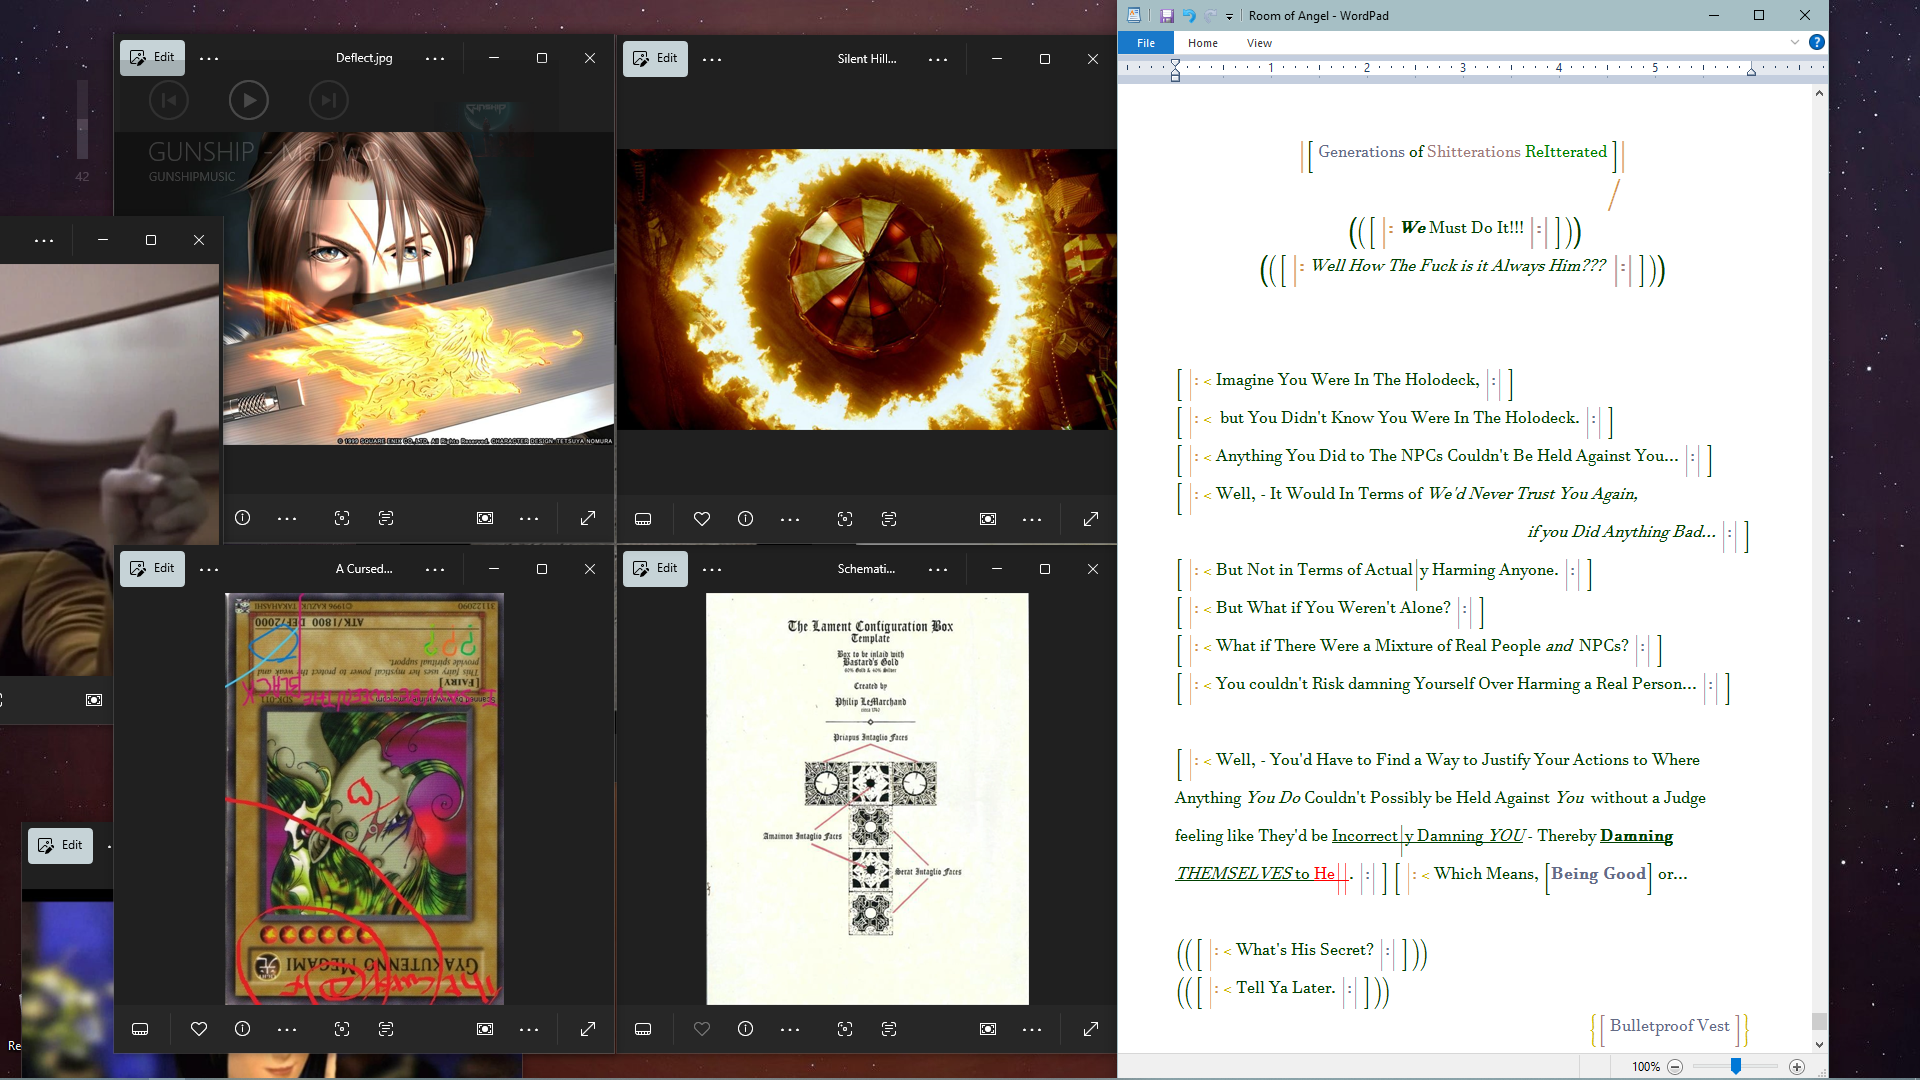Toggle filmstrip view in Schematic photo window
The image size is (1920, 1080).
(x=643, y=1029)
